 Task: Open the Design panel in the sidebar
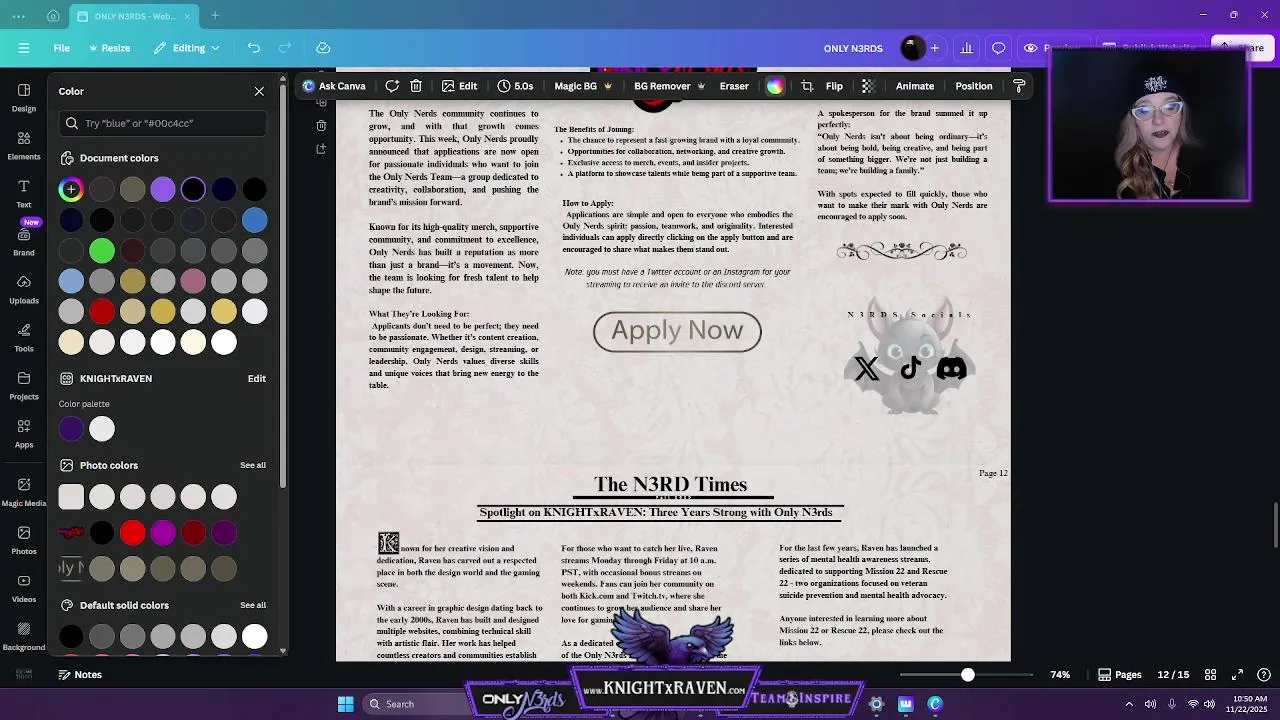24,96
